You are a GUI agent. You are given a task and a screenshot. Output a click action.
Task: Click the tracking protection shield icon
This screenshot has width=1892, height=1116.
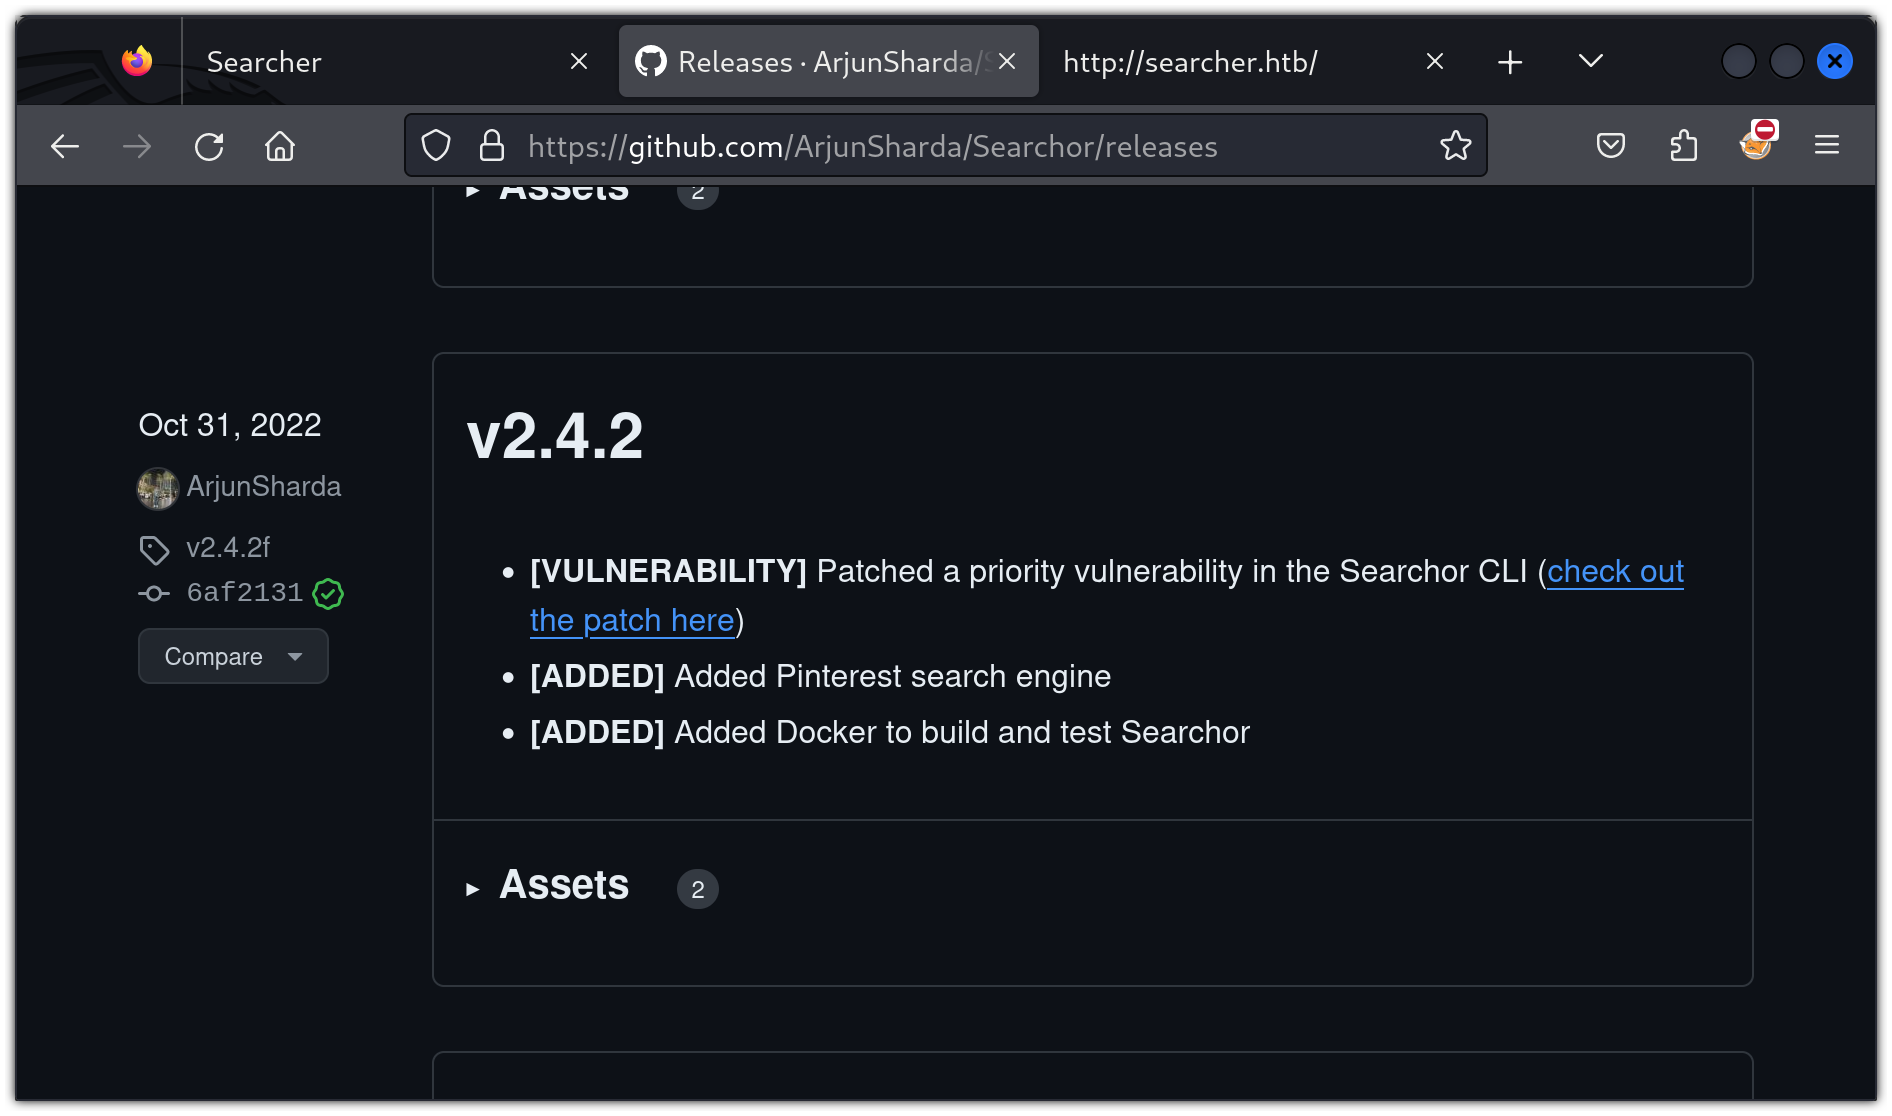[x=436, y=146]
